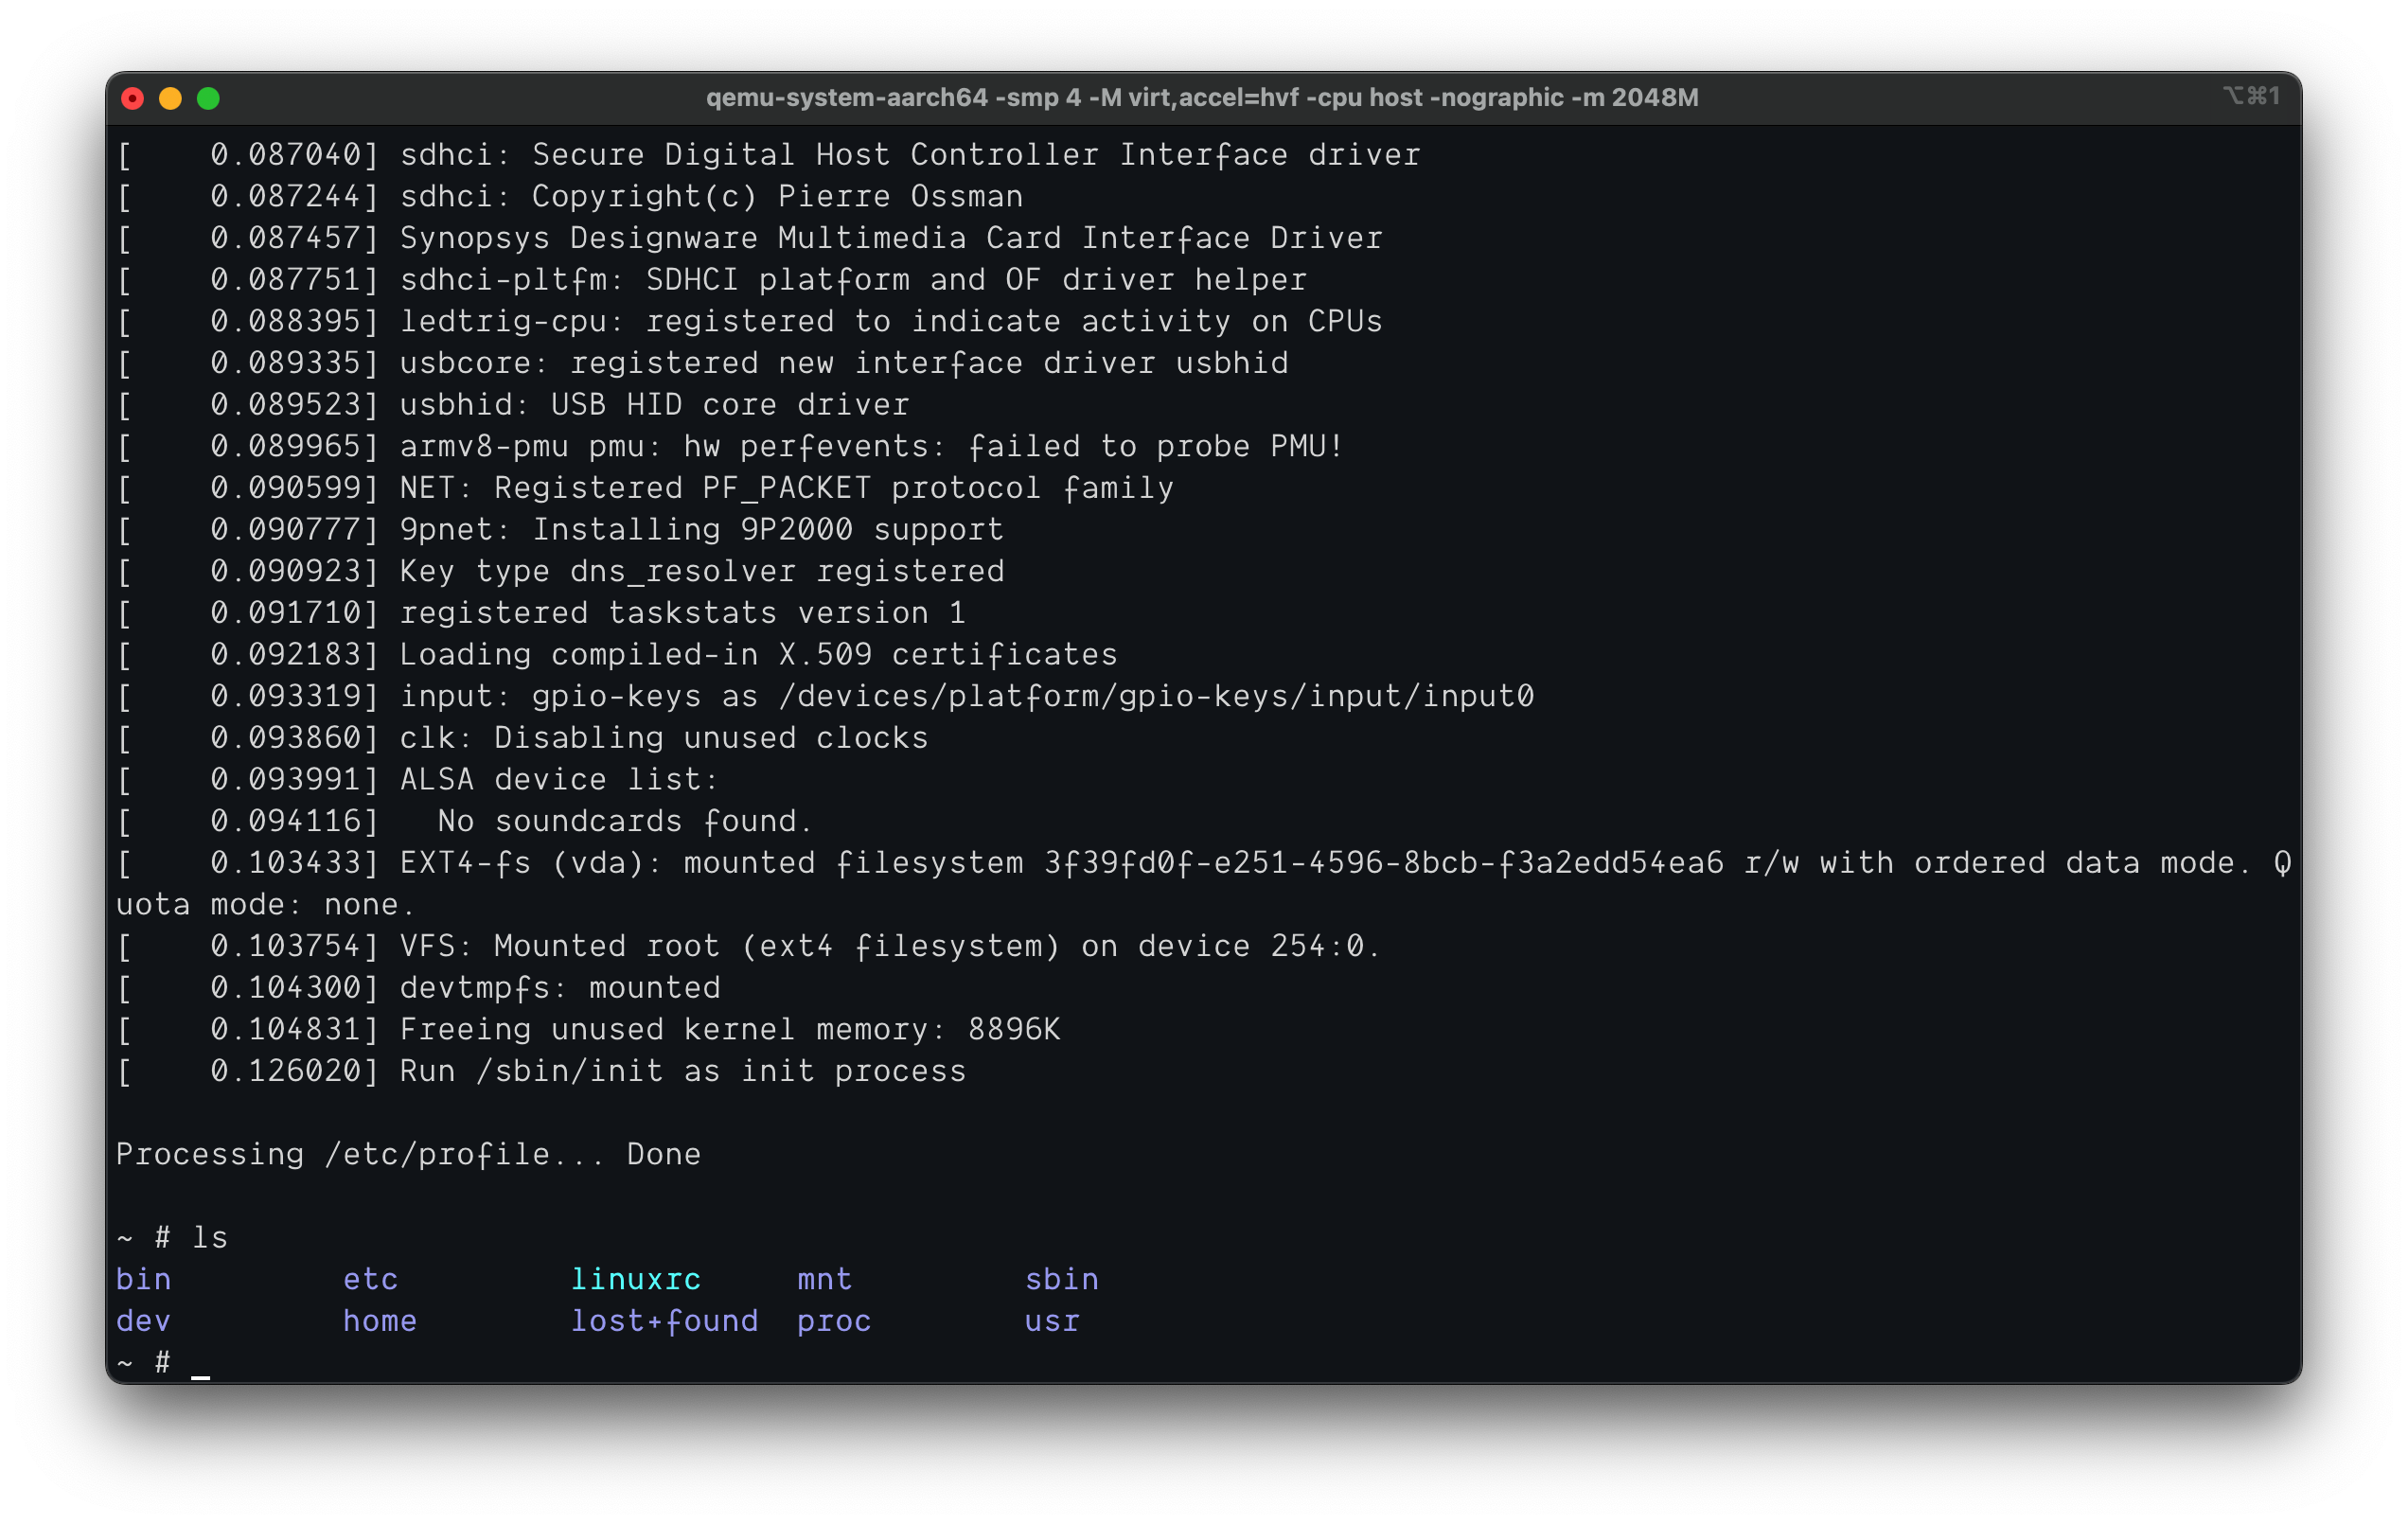Image resolution: width=2408 pixels, height=1524 pixels.
Task: Click the qemu-system-aarch64 window title text
Action: (x=1202, y=97)
